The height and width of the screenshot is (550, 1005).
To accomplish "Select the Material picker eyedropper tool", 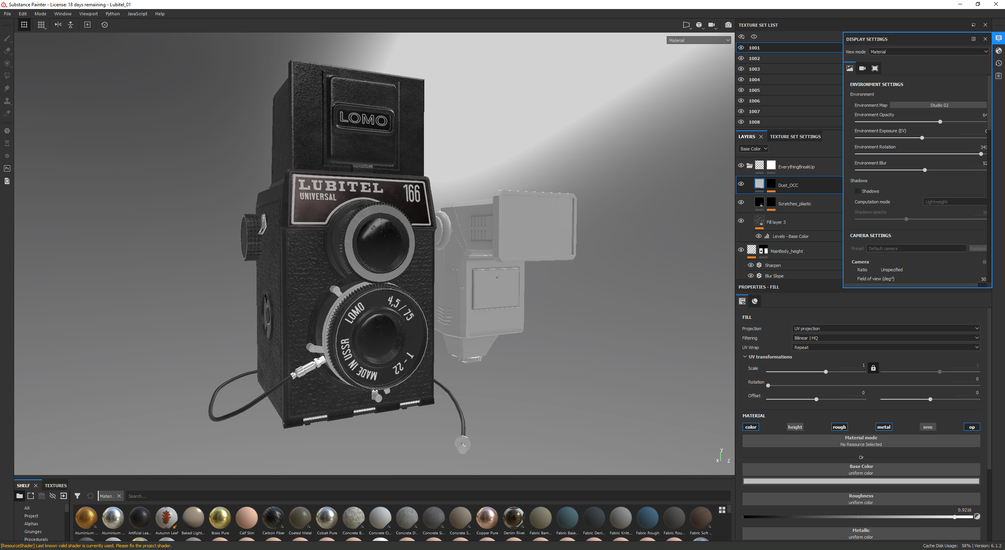I will click(7, 113).
